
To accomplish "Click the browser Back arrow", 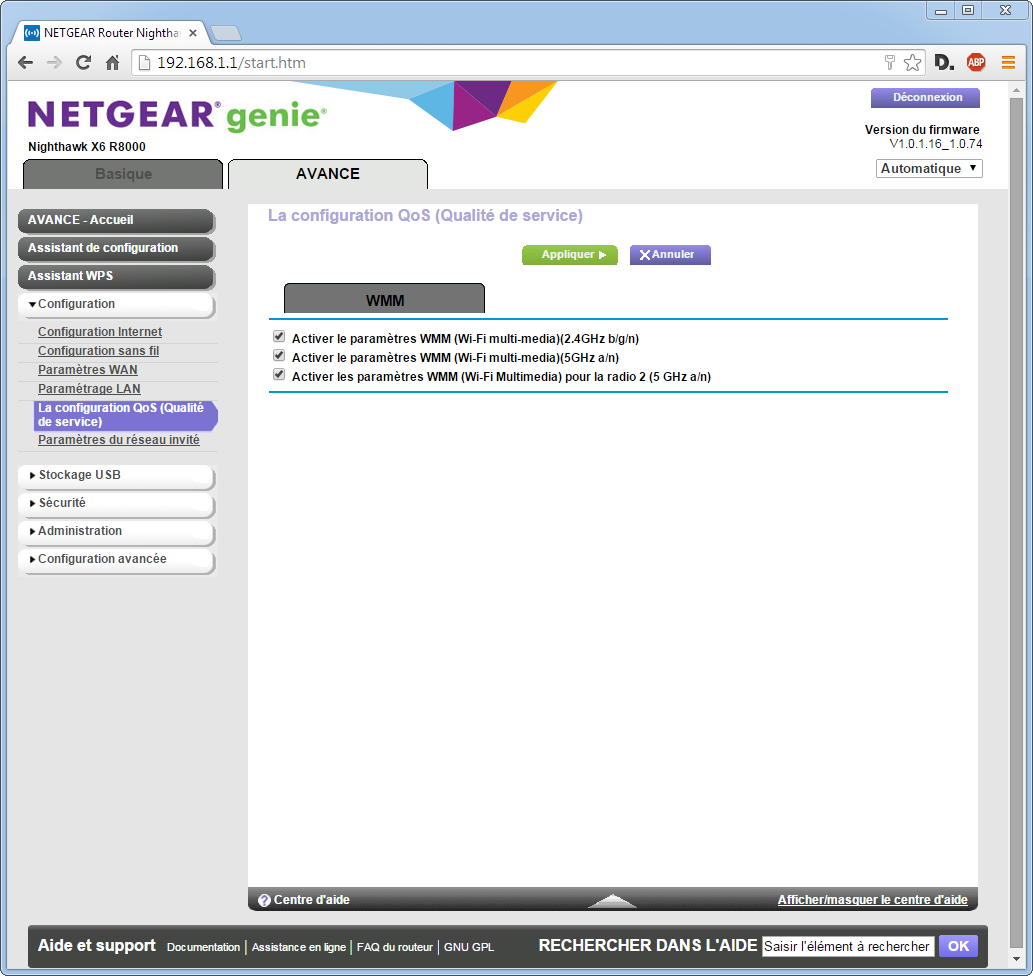I will [x=25, y=63].
